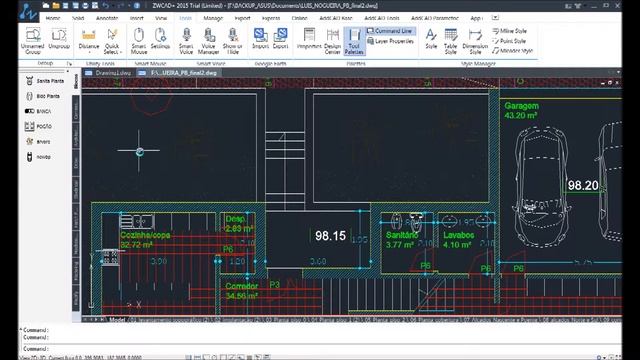Click the Help info icon in the title bar

(x=137, y=6)
